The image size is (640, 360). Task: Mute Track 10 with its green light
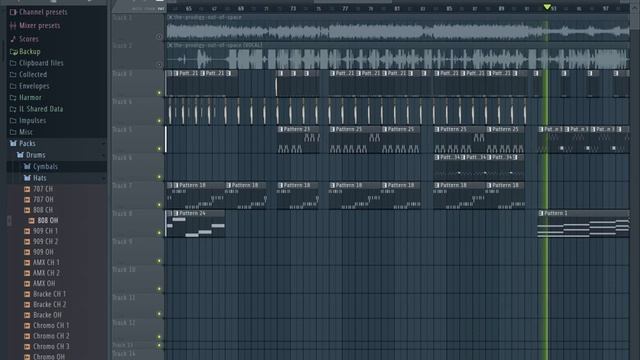(x=159, y=289)
